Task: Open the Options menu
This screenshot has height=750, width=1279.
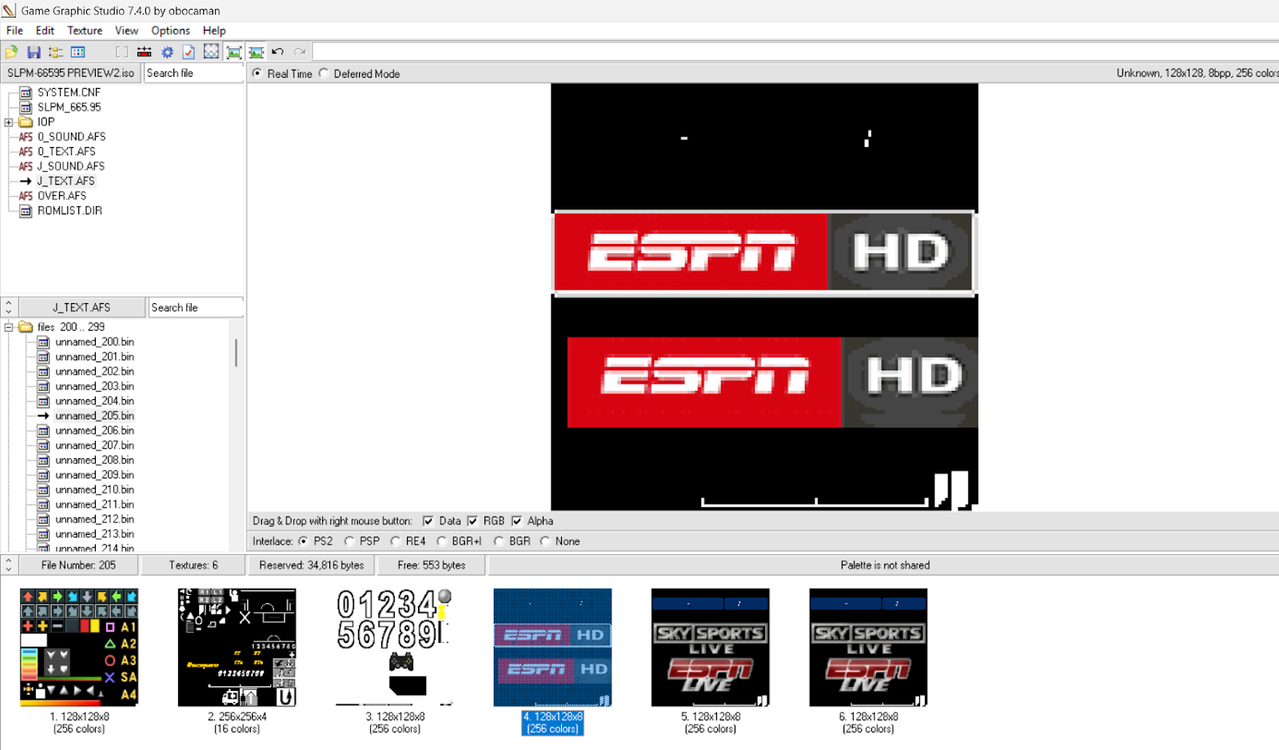Action: pos(171,31)
